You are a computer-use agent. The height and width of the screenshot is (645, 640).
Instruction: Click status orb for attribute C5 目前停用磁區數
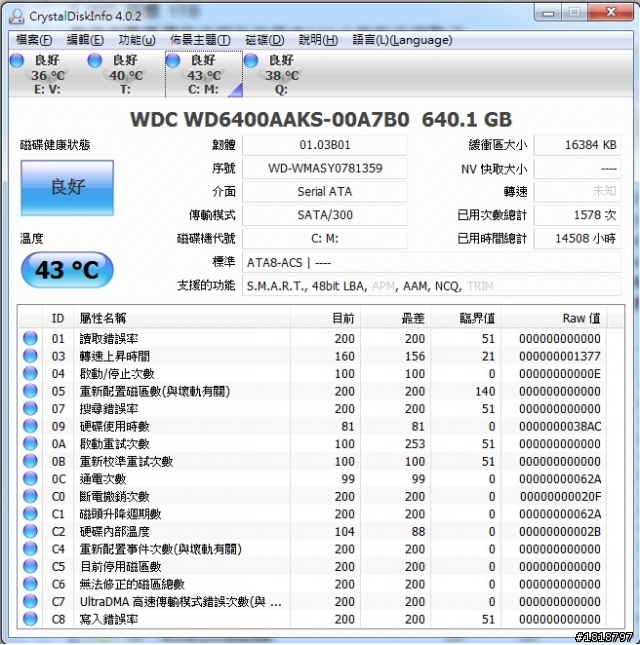pyautogui.click(x=30, y=566)
